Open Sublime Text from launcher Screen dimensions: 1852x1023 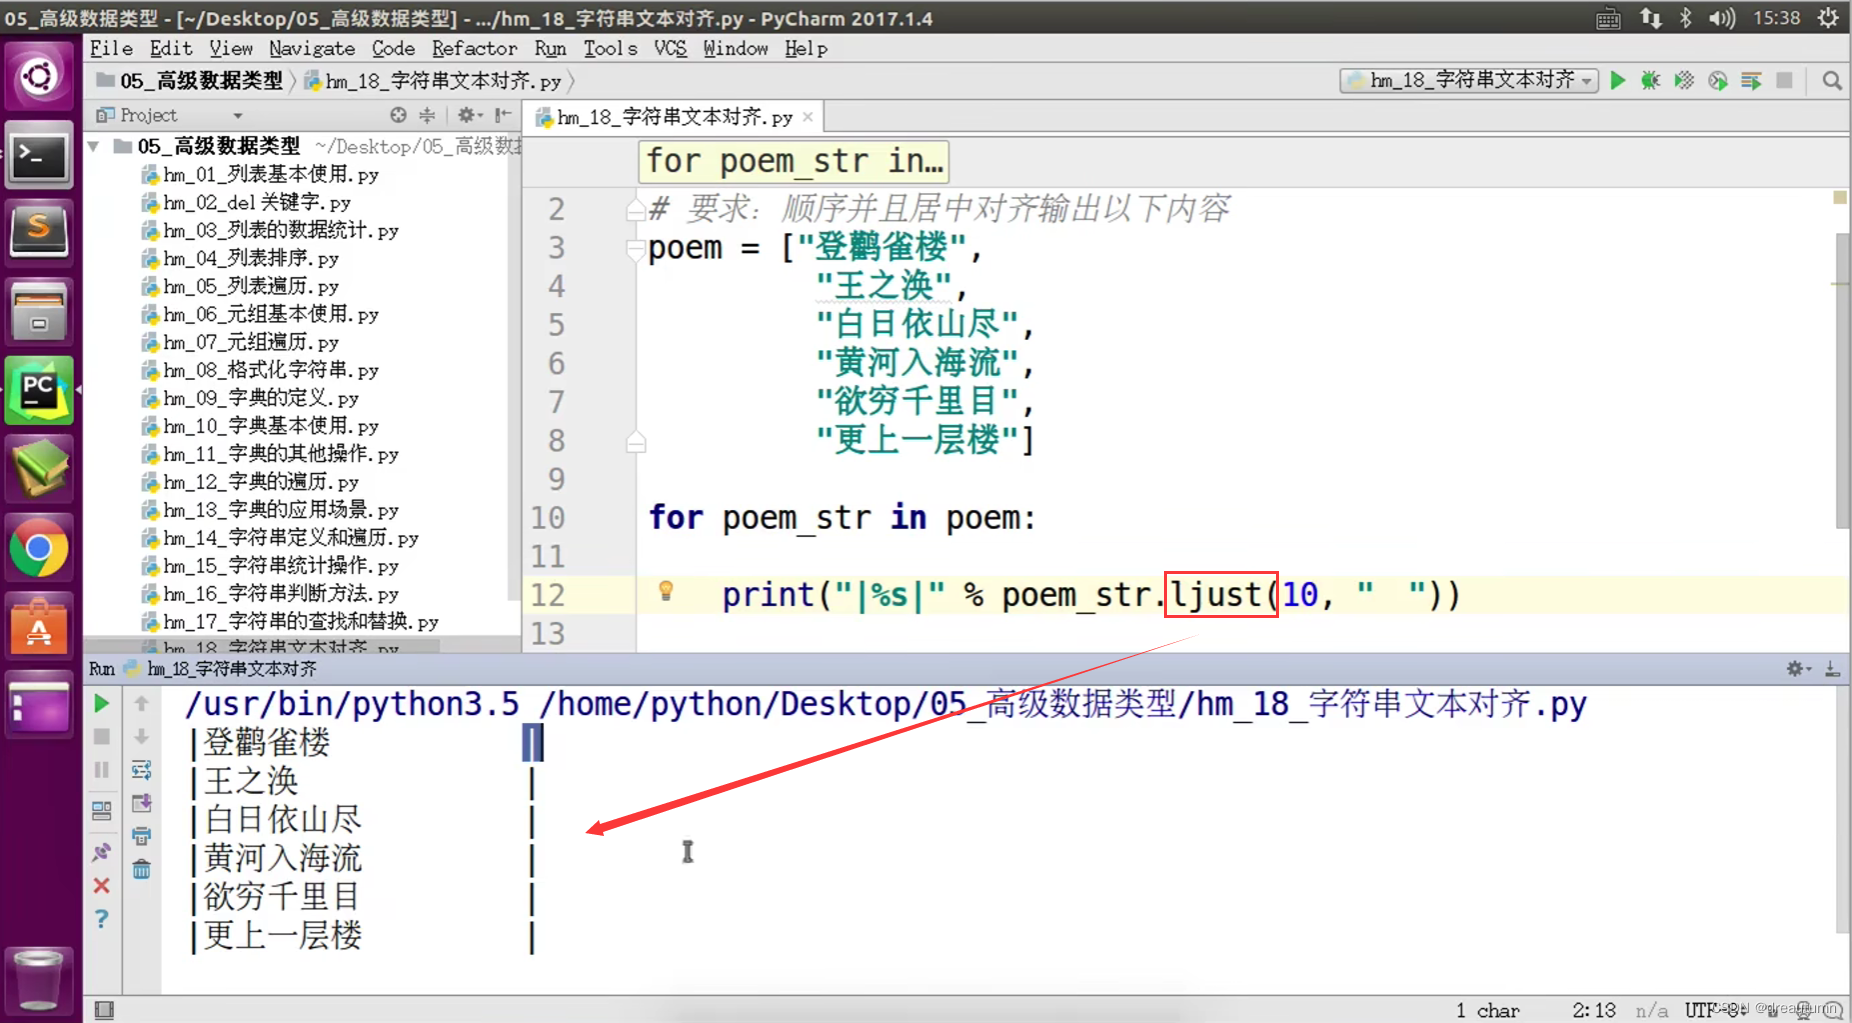point(39,231)
